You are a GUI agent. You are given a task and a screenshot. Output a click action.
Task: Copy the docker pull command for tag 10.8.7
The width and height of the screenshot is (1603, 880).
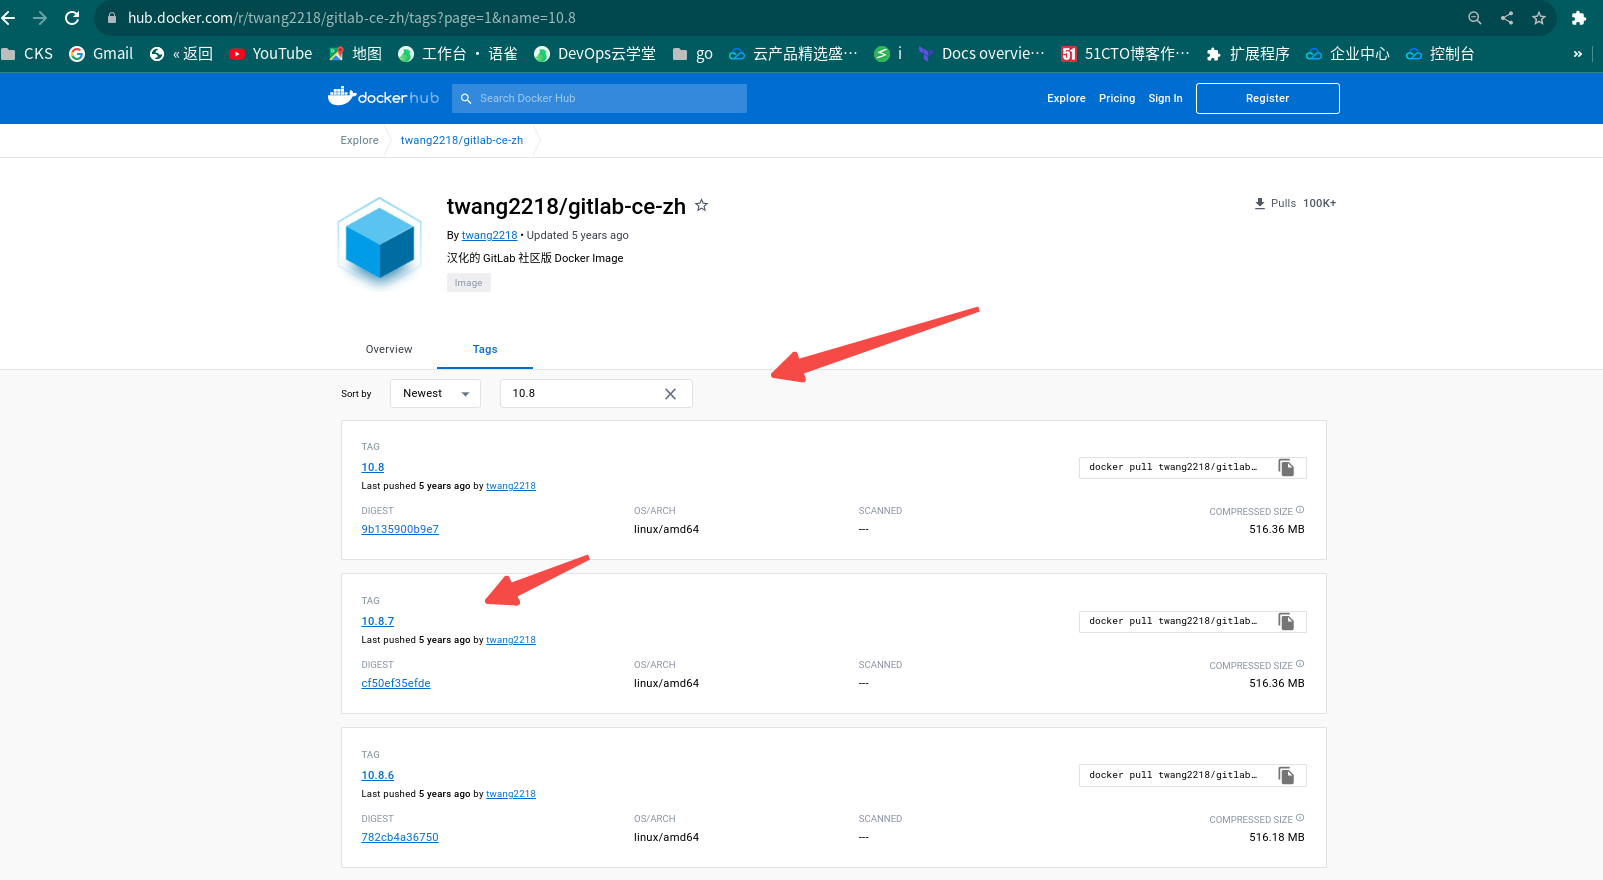(x=1287, y=621)
